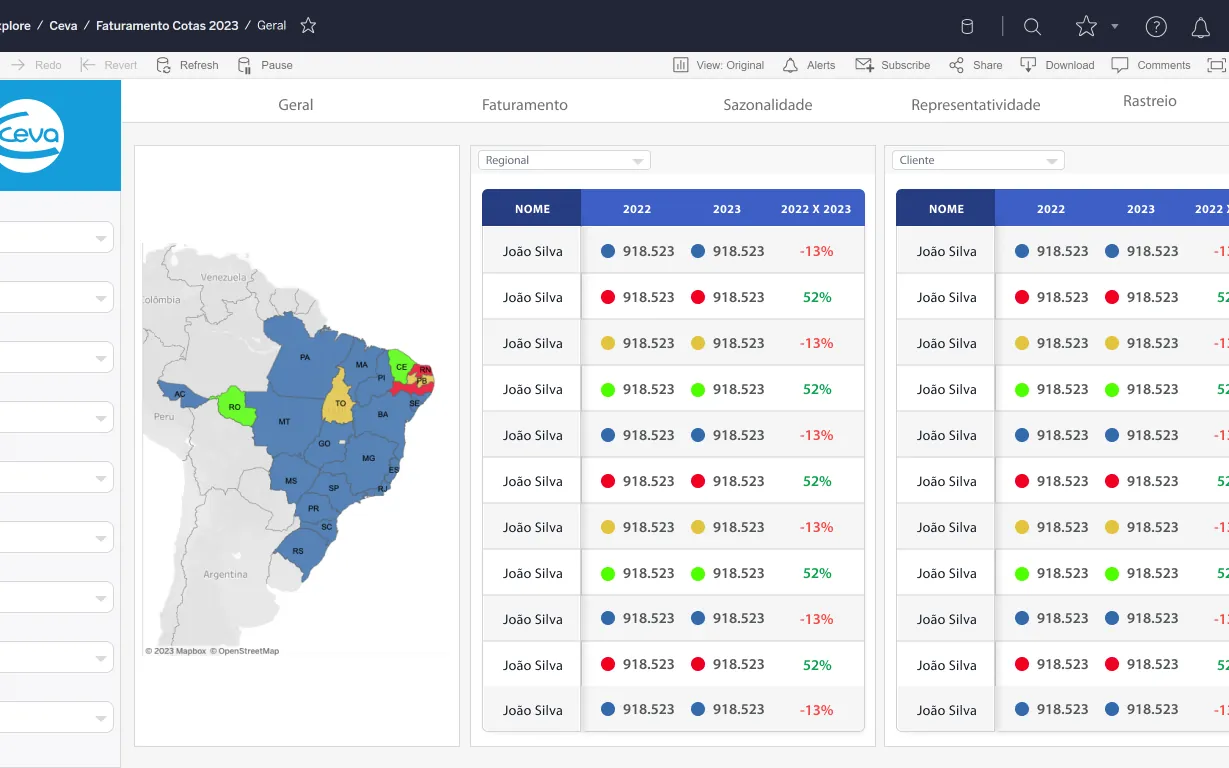Enter full screen mode icon
The image size is (1229, 768).
point(1216,65)
